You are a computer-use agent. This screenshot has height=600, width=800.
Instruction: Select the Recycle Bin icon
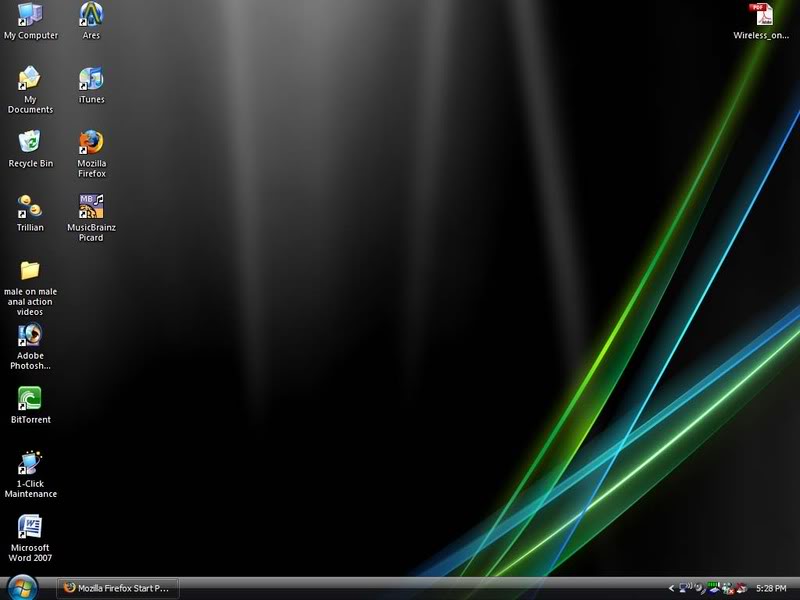click(x=30, y=143)
